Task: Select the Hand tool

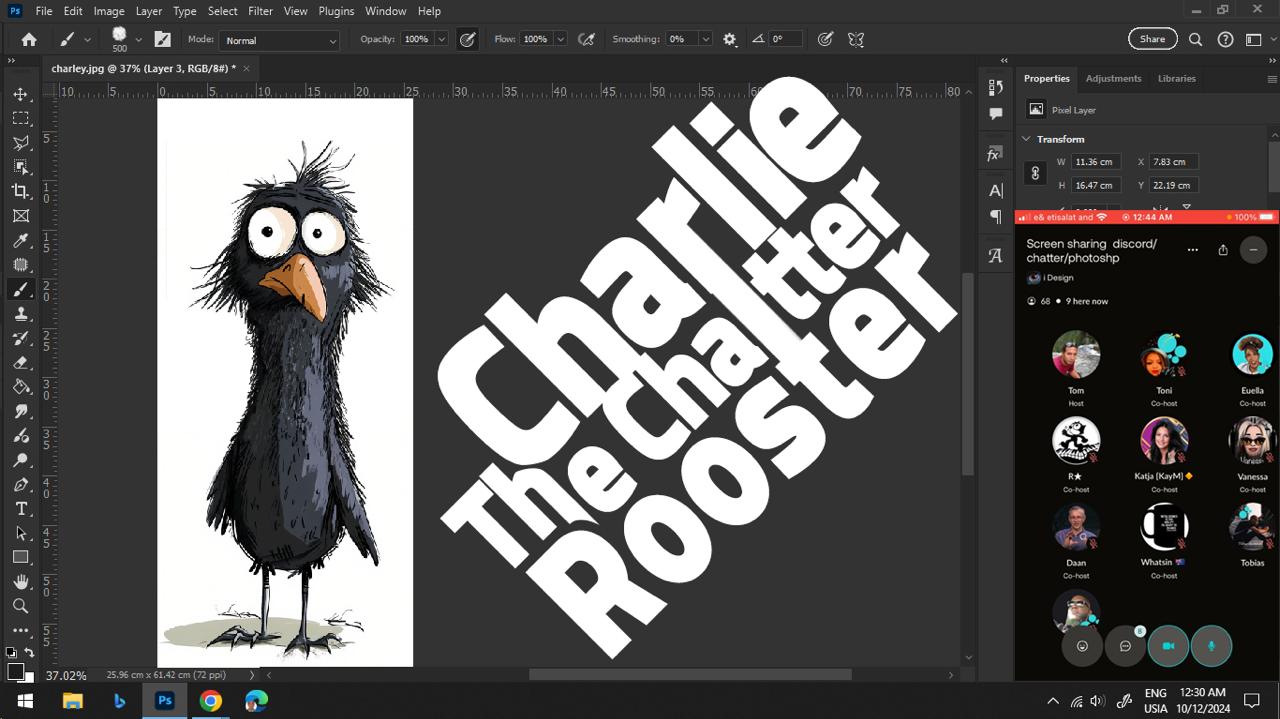Action: pos(21,582)
